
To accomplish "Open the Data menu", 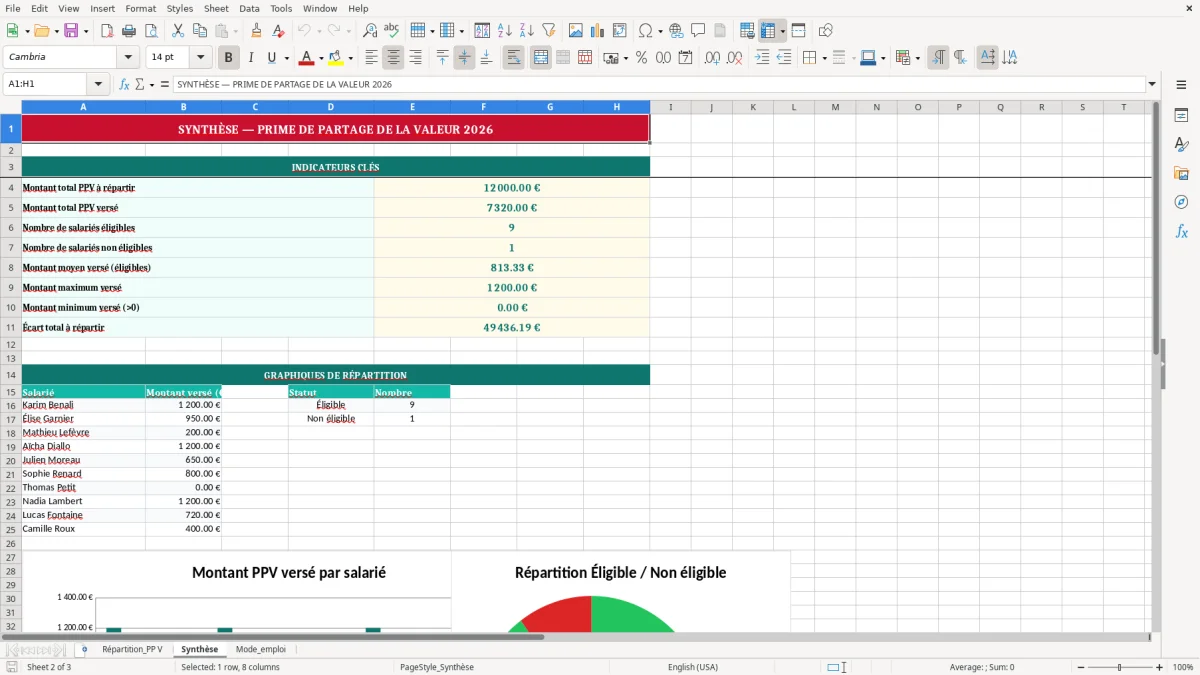I will pyautogui.click(x=249, y=8).
